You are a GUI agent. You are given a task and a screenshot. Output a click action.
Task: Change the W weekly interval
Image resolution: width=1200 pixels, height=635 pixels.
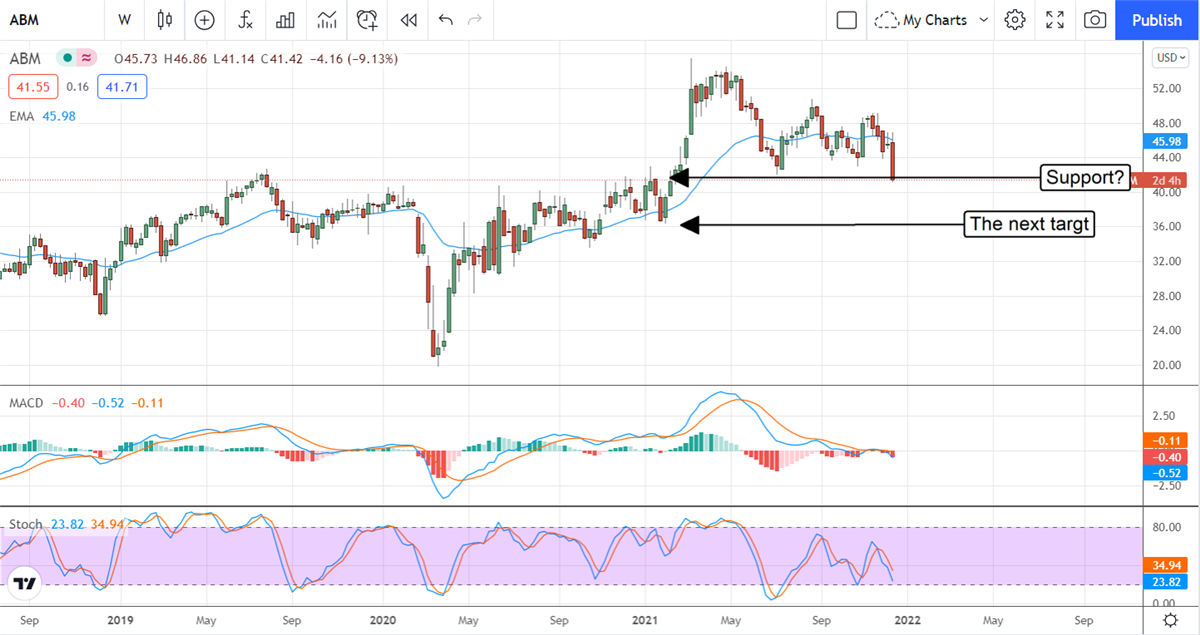124,19
